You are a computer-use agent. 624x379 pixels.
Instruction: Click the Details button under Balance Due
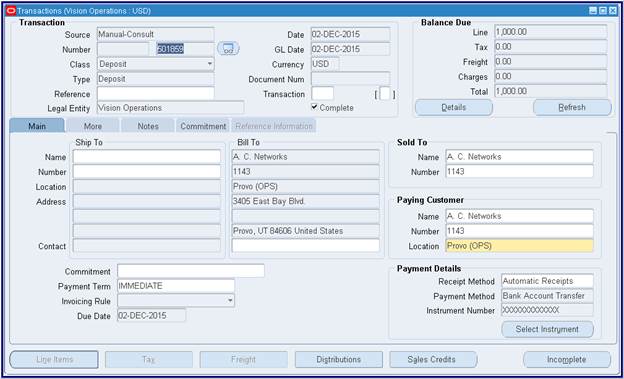[454, 107]
